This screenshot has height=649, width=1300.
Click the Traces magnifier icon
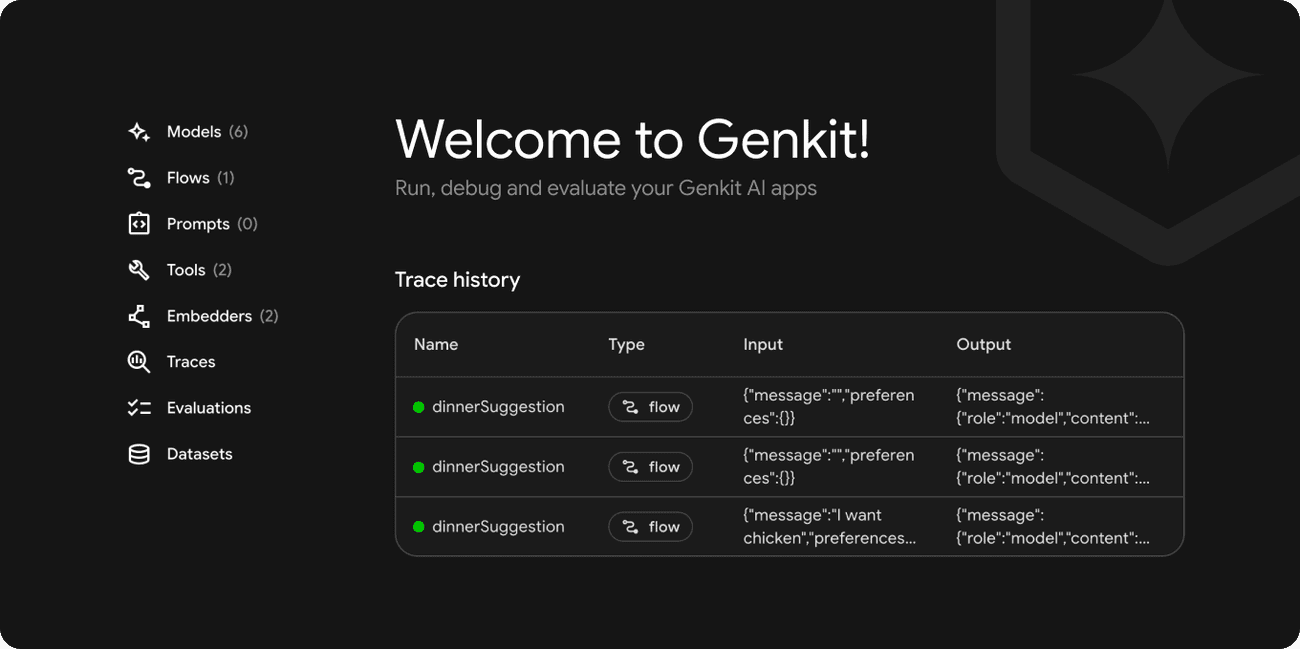click(137, 361)
